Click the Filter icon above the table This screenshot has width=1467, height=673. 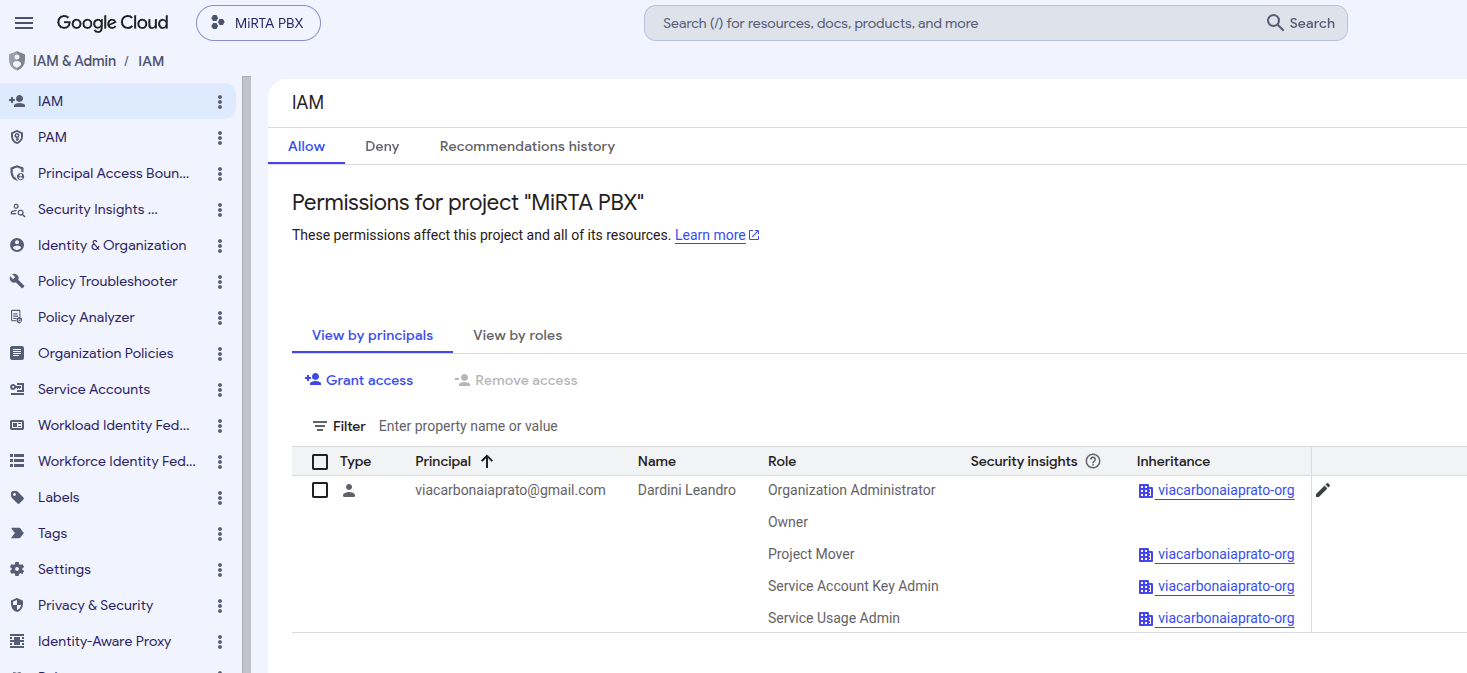320,426
